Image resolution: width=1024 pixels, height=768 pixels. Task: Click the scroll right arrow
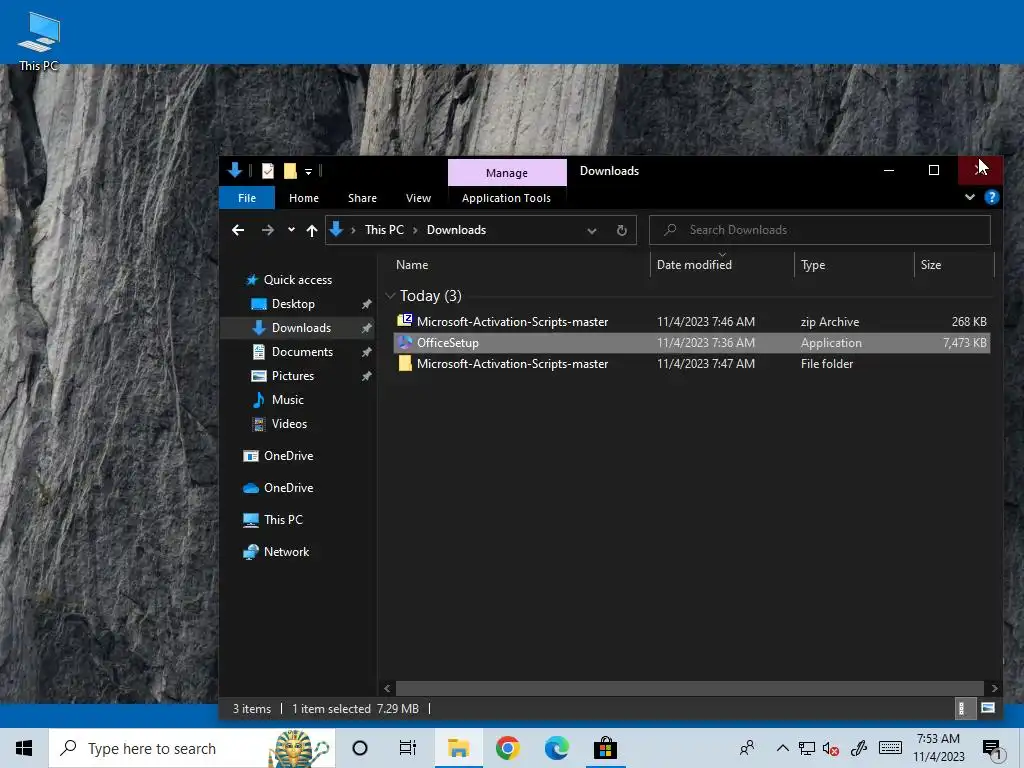pos(994,688)
